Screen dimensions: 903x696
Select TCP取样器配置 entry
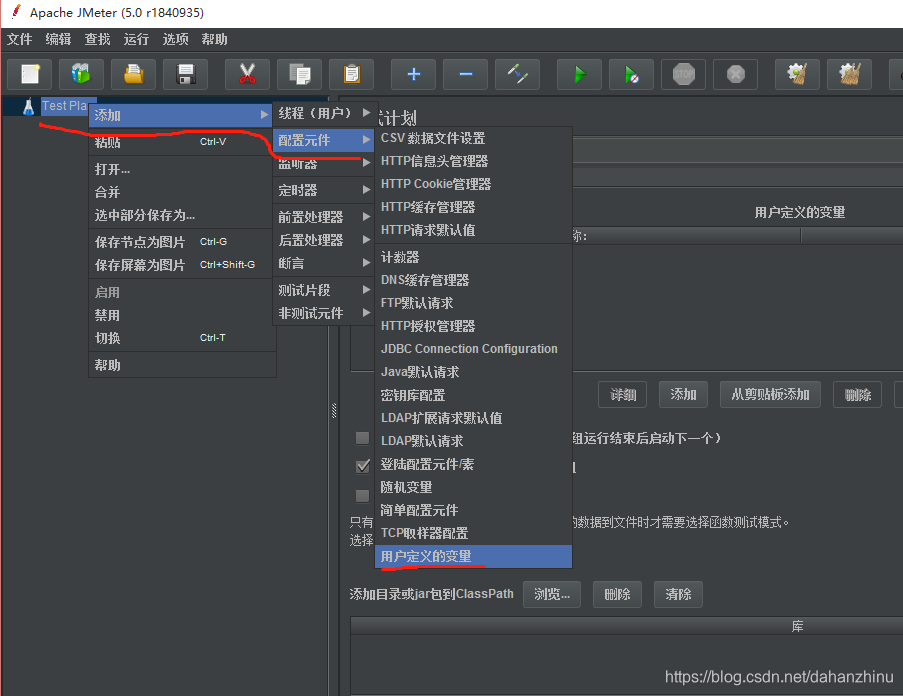pyautogui.click(x=473, y=533)
